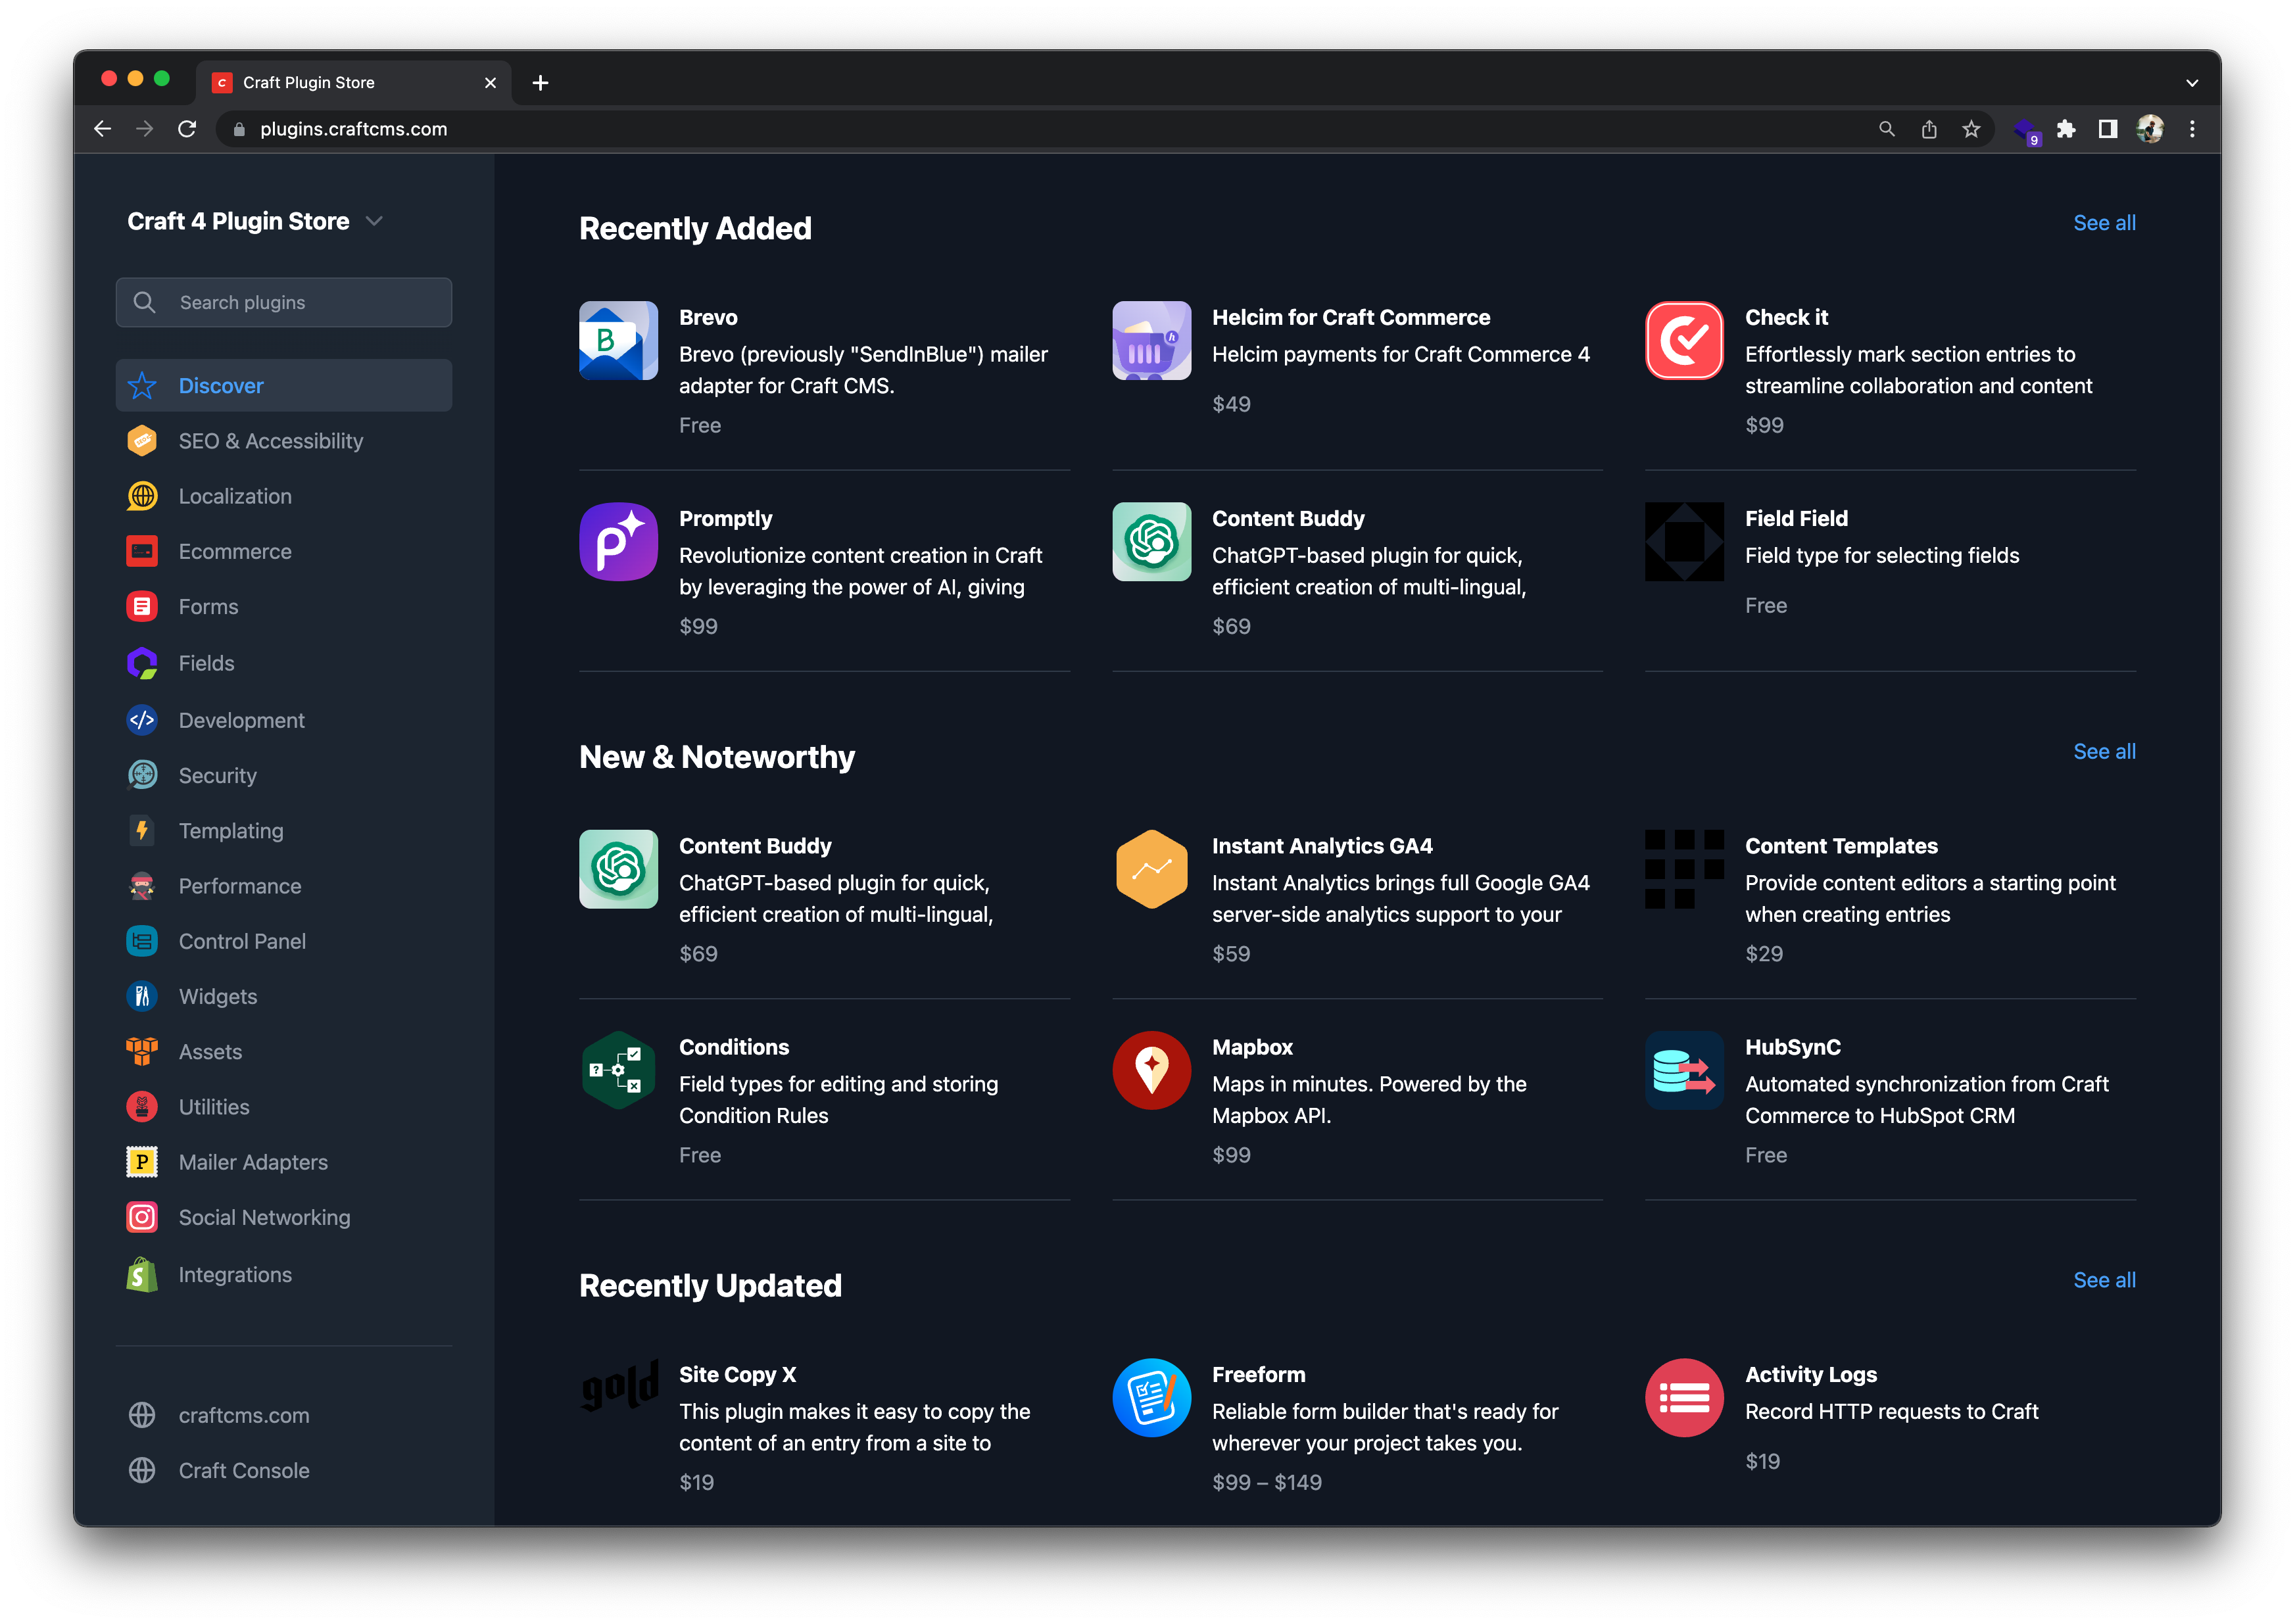The width and height of the screenshot is (2295, 1624).
Task: Open the Check it plugin logo
Action: [x=1684, y=341]
